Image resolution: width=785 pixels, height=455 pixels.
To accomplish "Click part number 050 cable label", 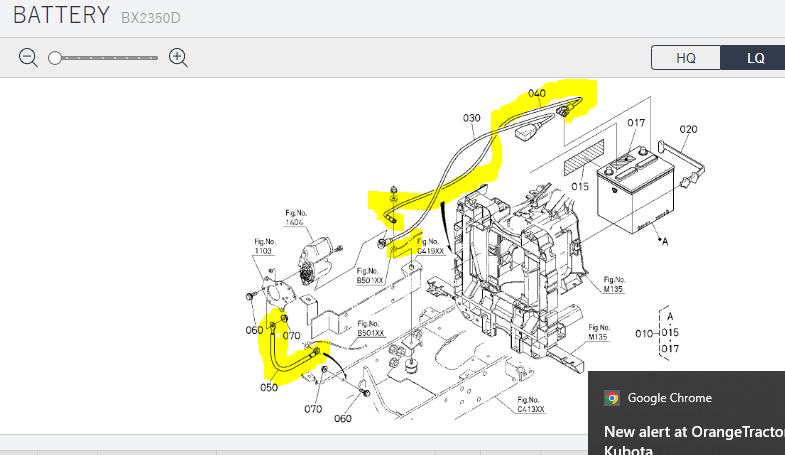I will tap(269, 387).
